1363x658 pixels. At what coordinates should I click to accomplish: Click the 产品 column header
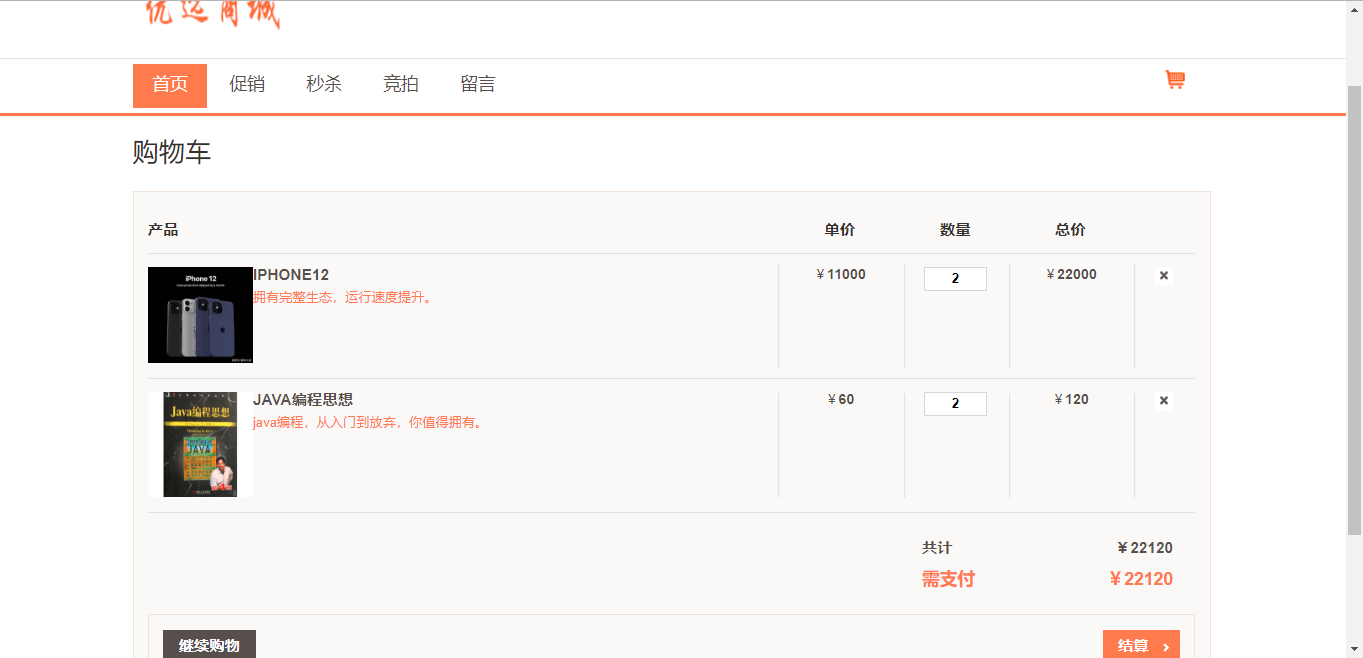tap(163, 230)
